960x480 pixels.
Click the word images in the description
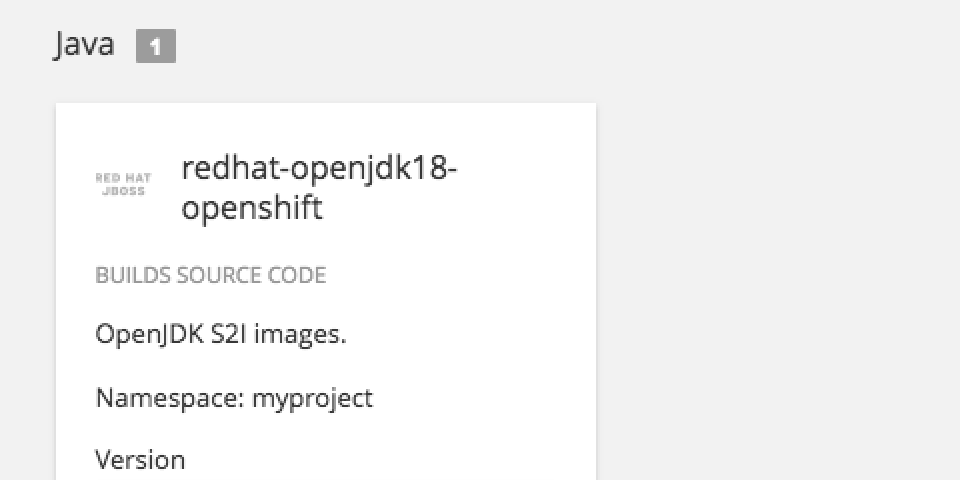click(x=298, y=334)
